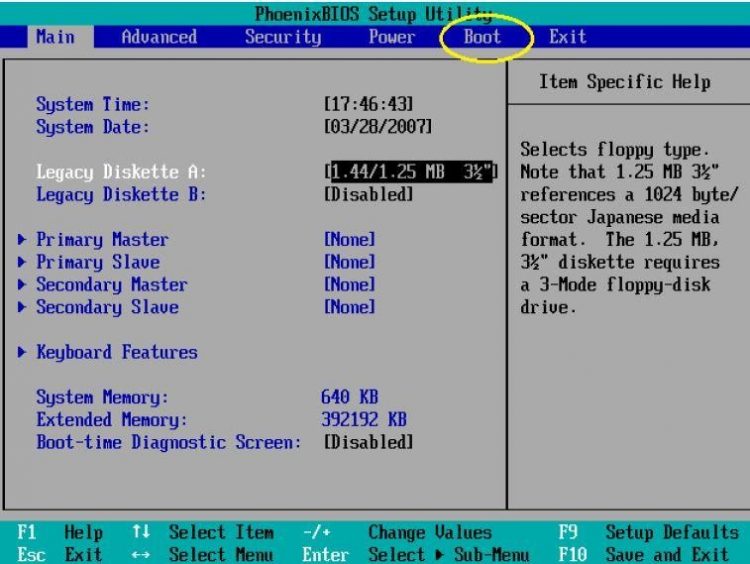Expand the Secondary Slave arrow
This screenshot has height=564, width=750.
click(x=22, y=307)
